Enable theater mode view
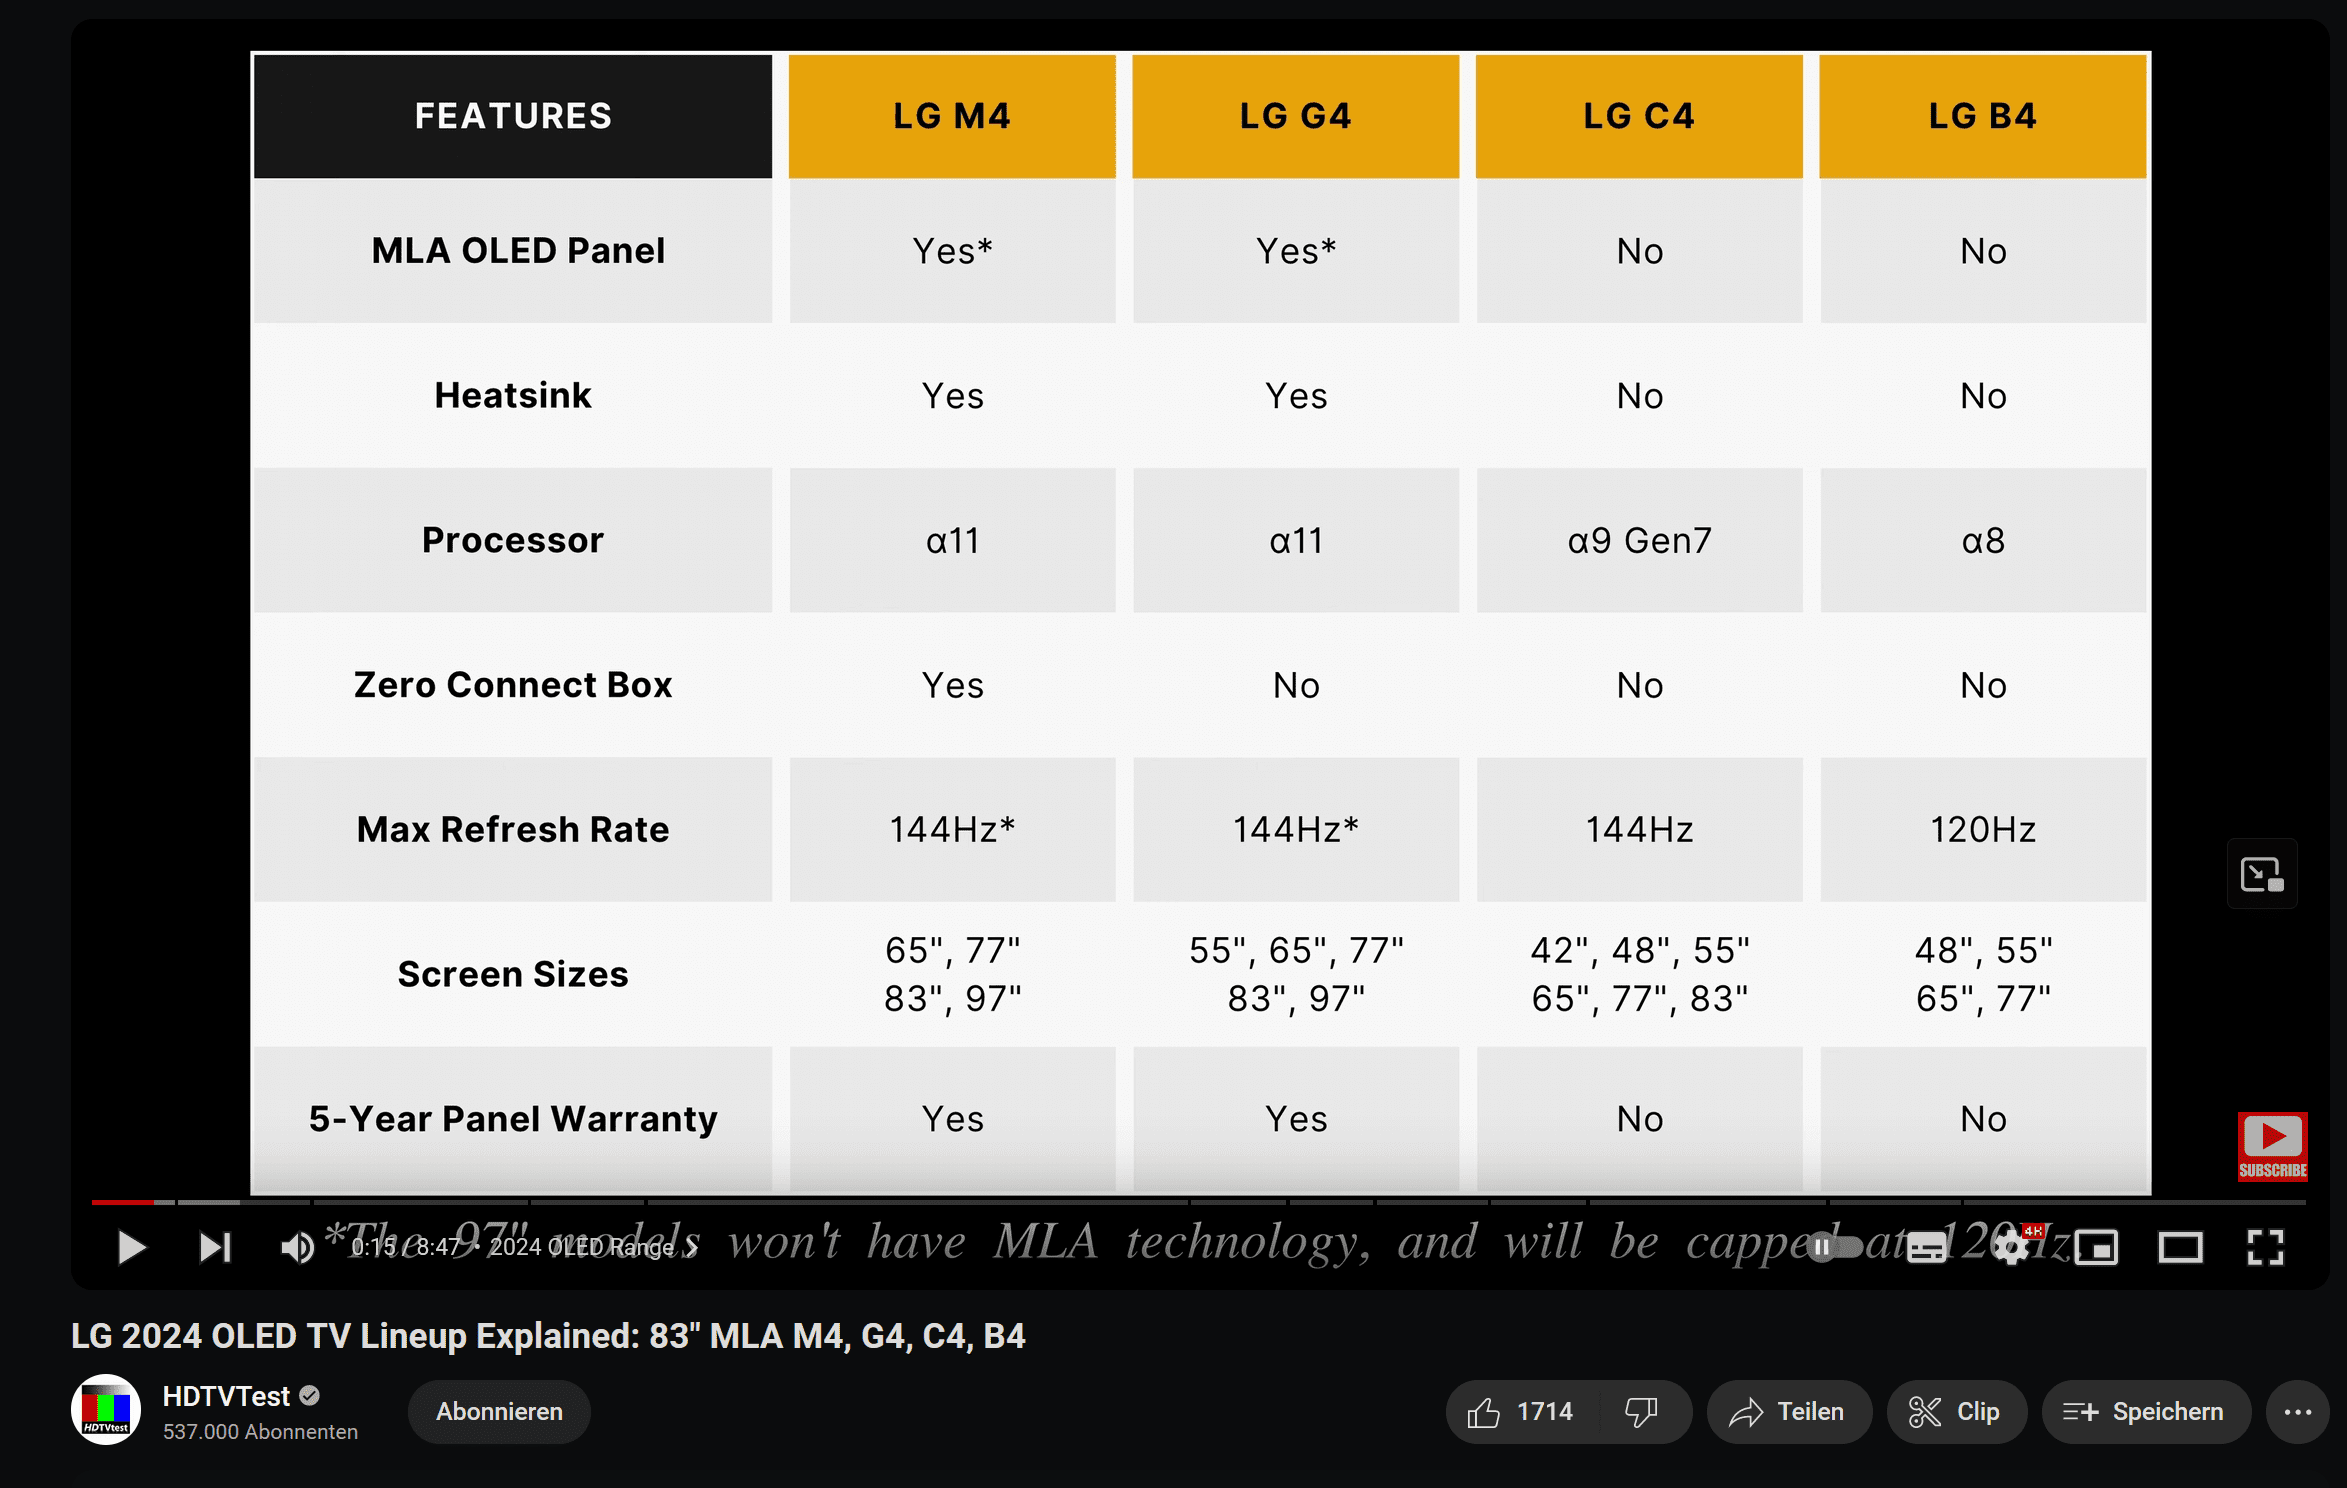 click(2180, 1247)
